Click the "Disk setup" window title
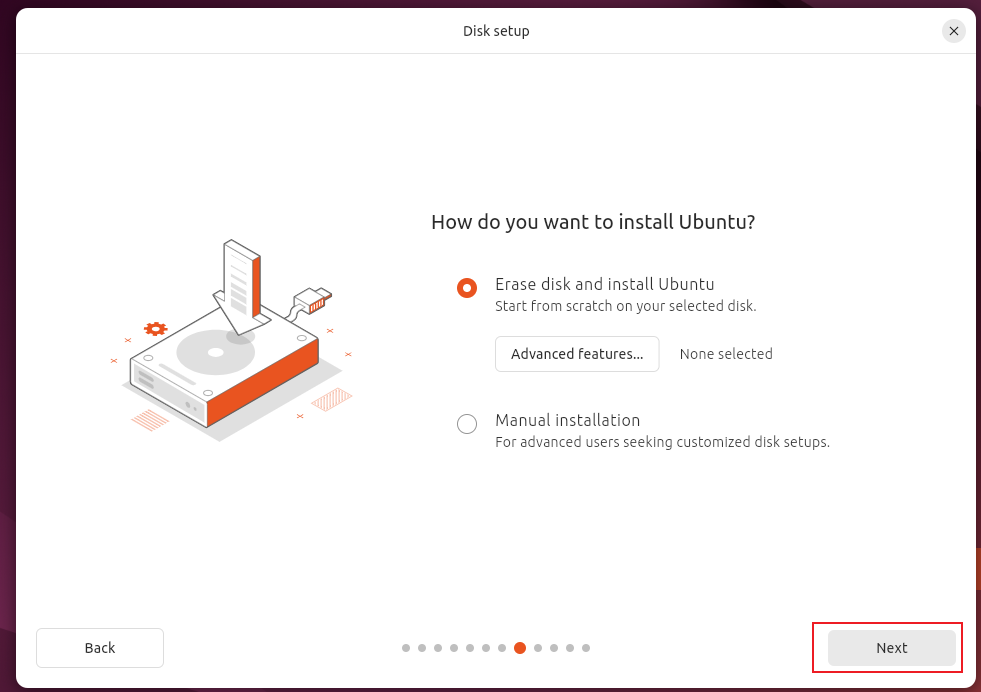 pyautogui.click(x=496, y=31)
